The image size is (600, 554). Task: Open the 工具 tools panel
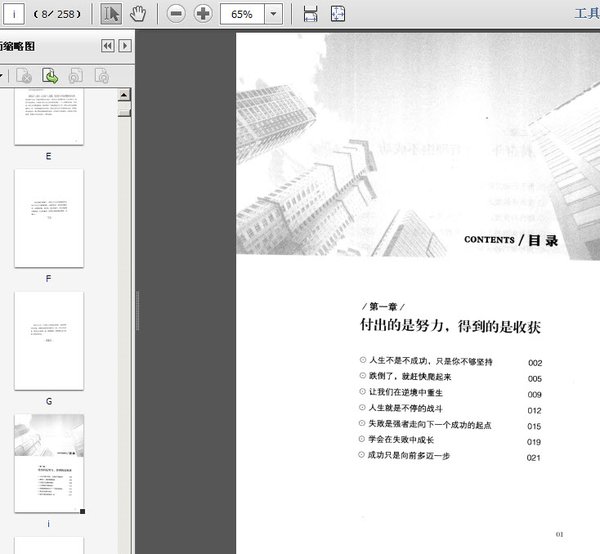pos(587,14)
